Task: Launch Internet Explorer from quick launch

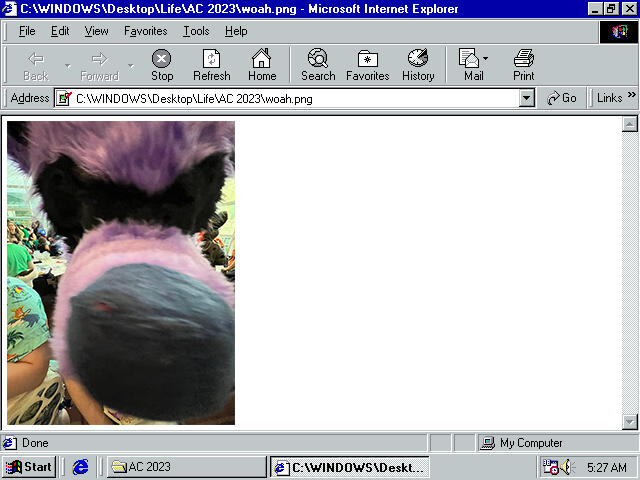Action: 81,467
